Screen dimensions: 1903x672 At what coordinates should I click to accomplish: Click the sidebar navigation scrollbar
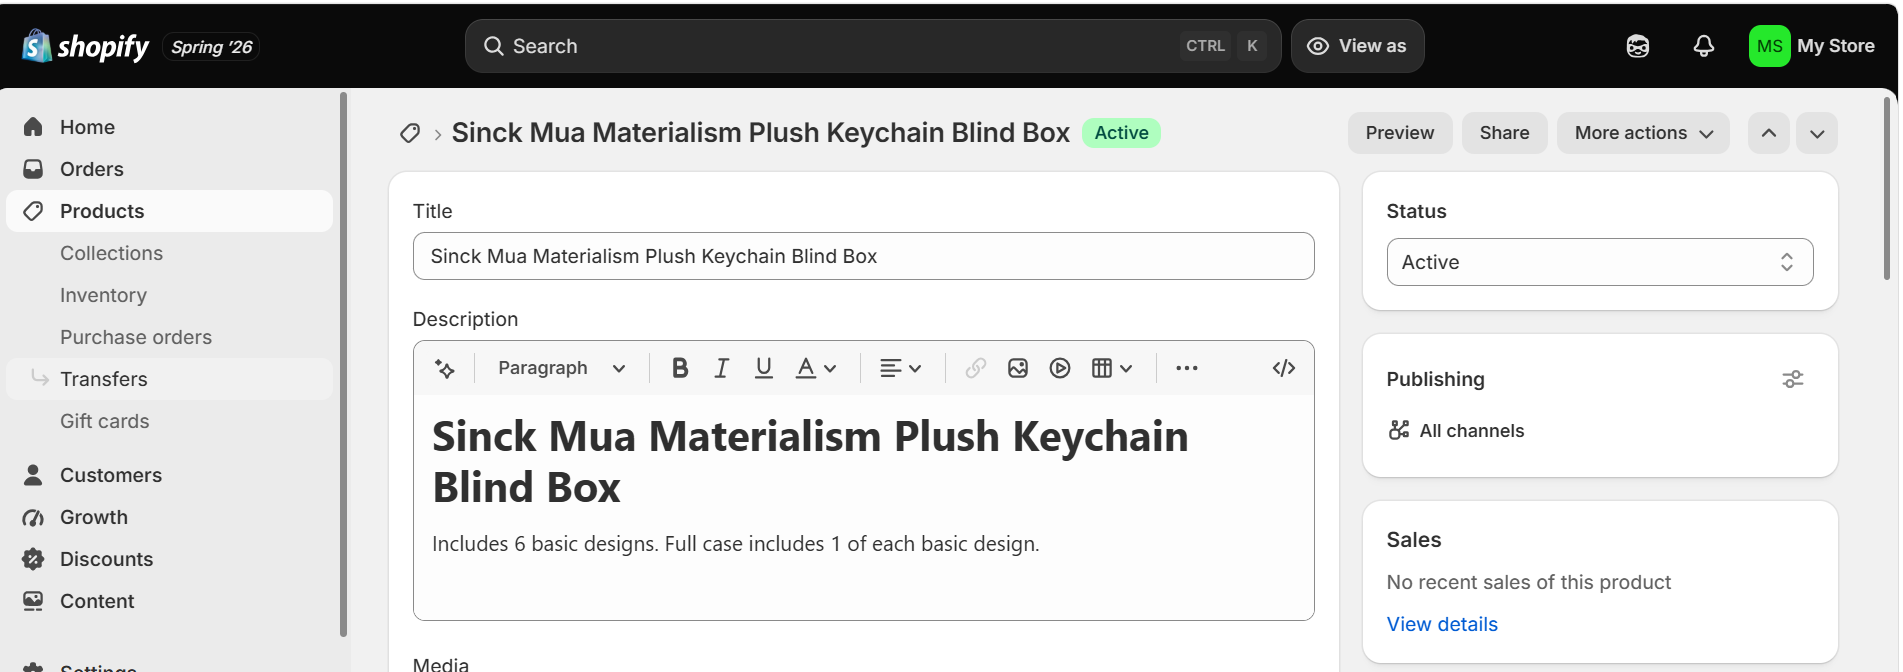click(x=343, y=365)
